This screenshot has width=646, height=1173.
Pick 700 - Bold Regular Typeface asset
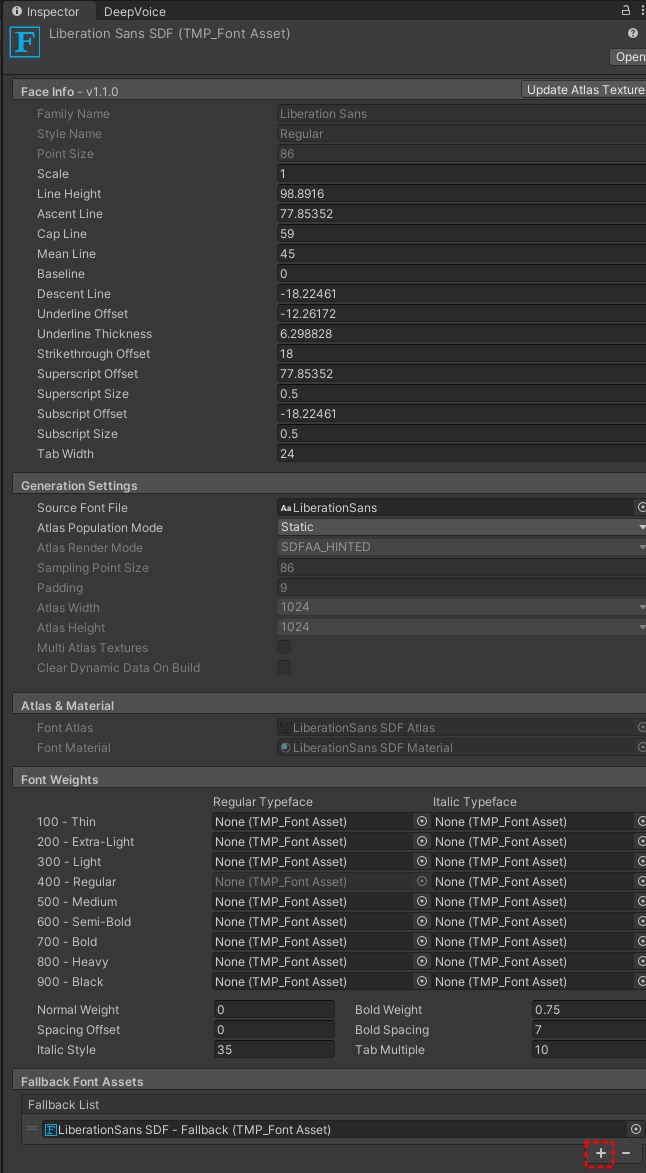tap(422, 942)
